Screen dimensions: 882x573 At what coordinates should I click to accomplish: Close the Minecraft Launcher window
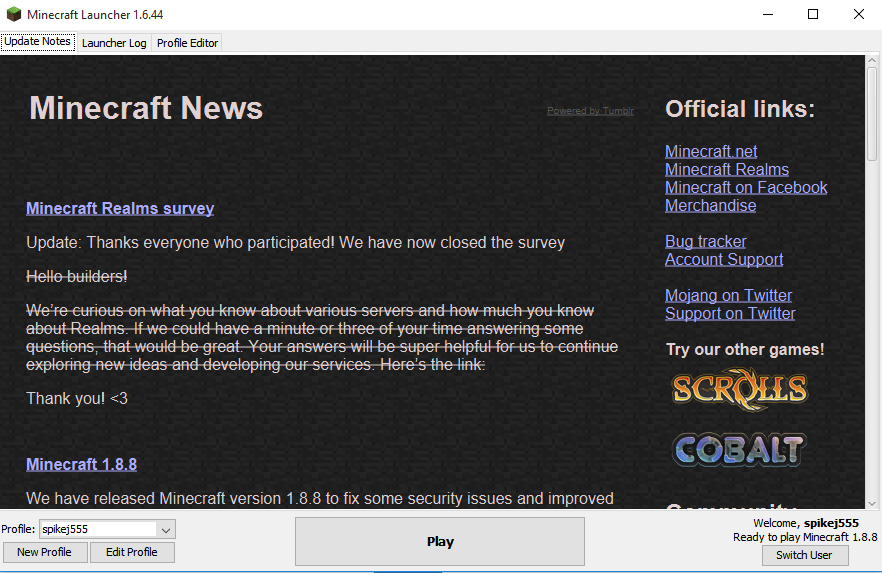click(858, 15)
